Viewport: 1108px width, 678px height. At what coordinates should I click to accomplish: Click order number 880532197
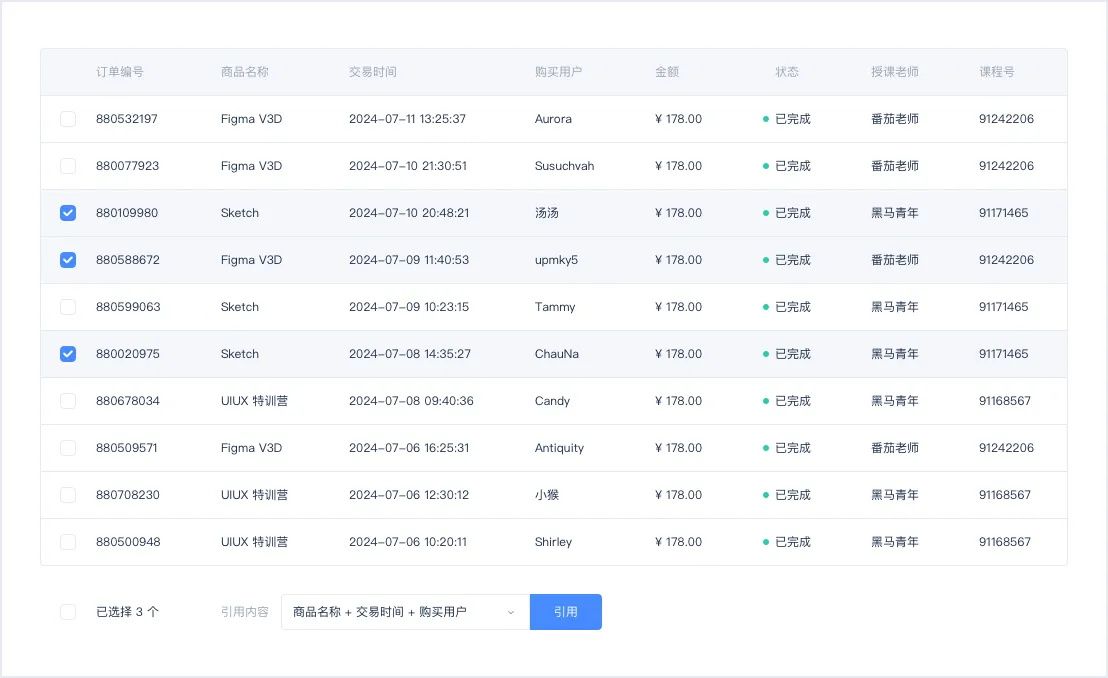tap(127, 119)
